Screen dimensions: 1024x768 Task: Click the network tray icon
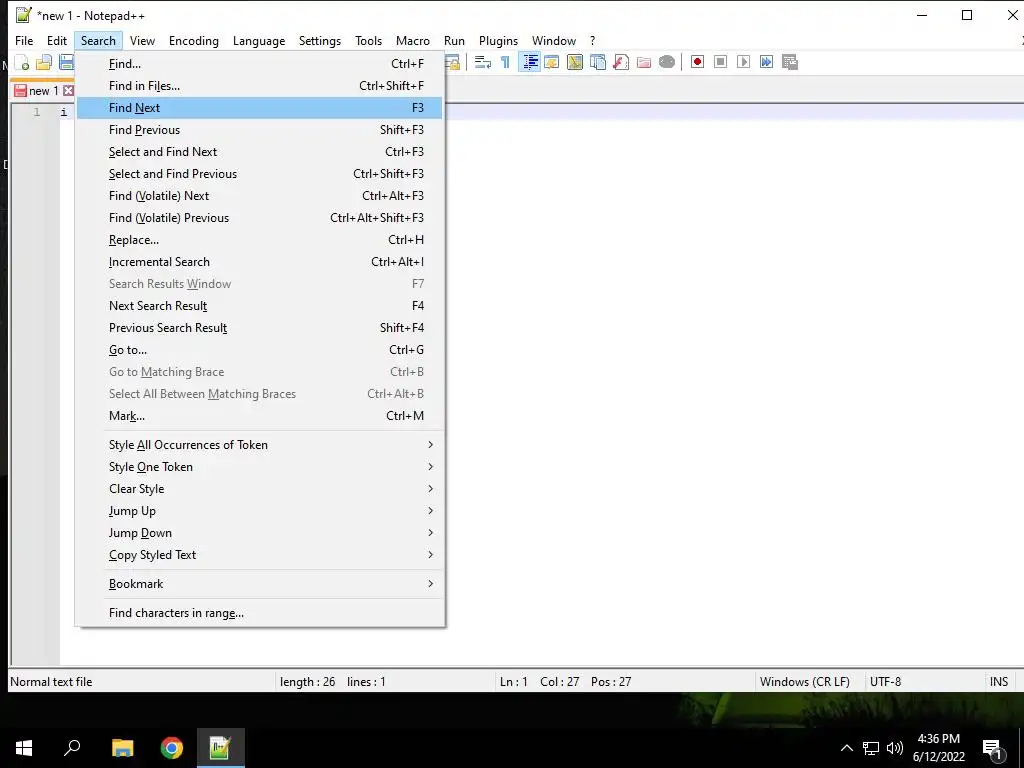click(871, 748)
